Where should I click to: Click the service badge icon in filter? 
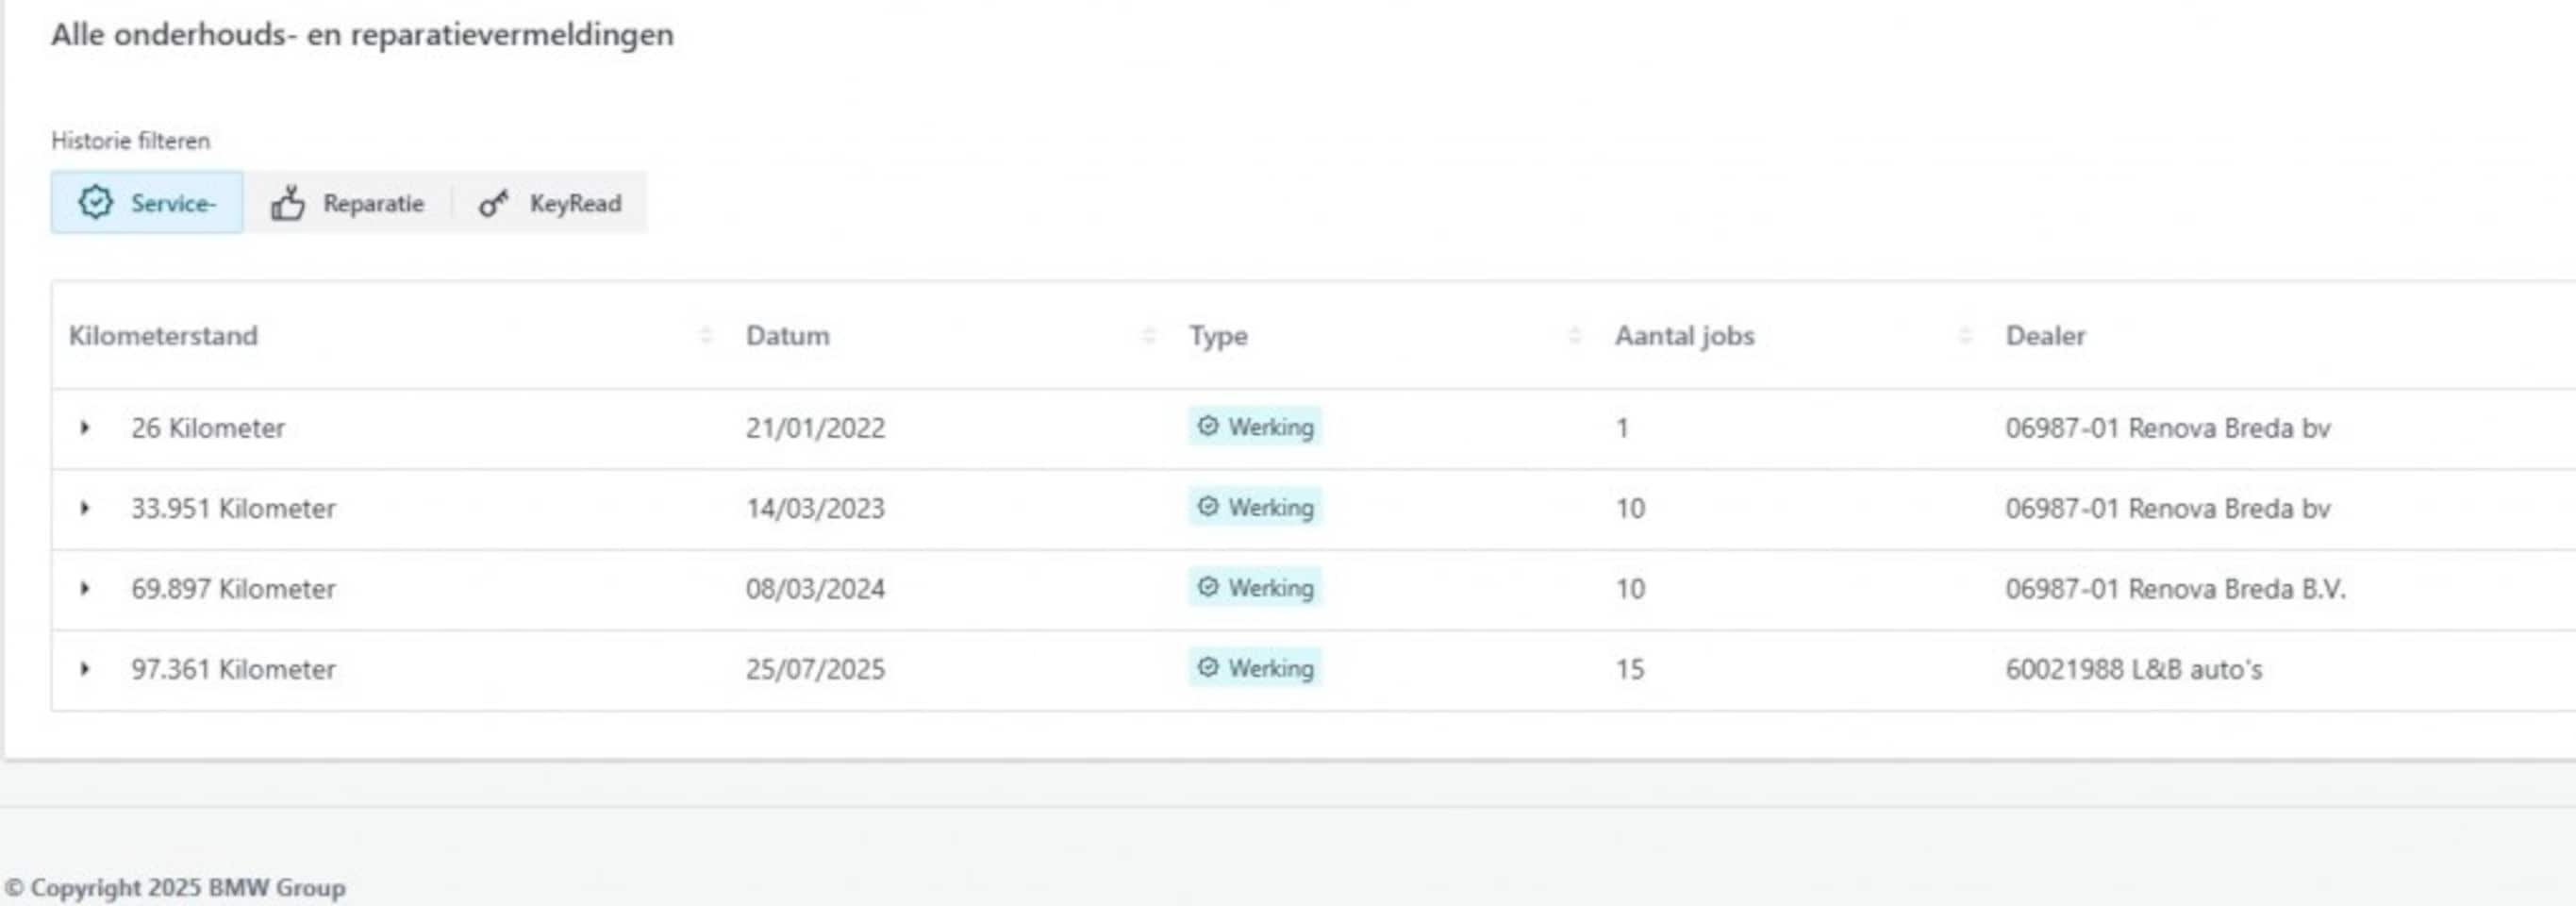coord(96,203)
